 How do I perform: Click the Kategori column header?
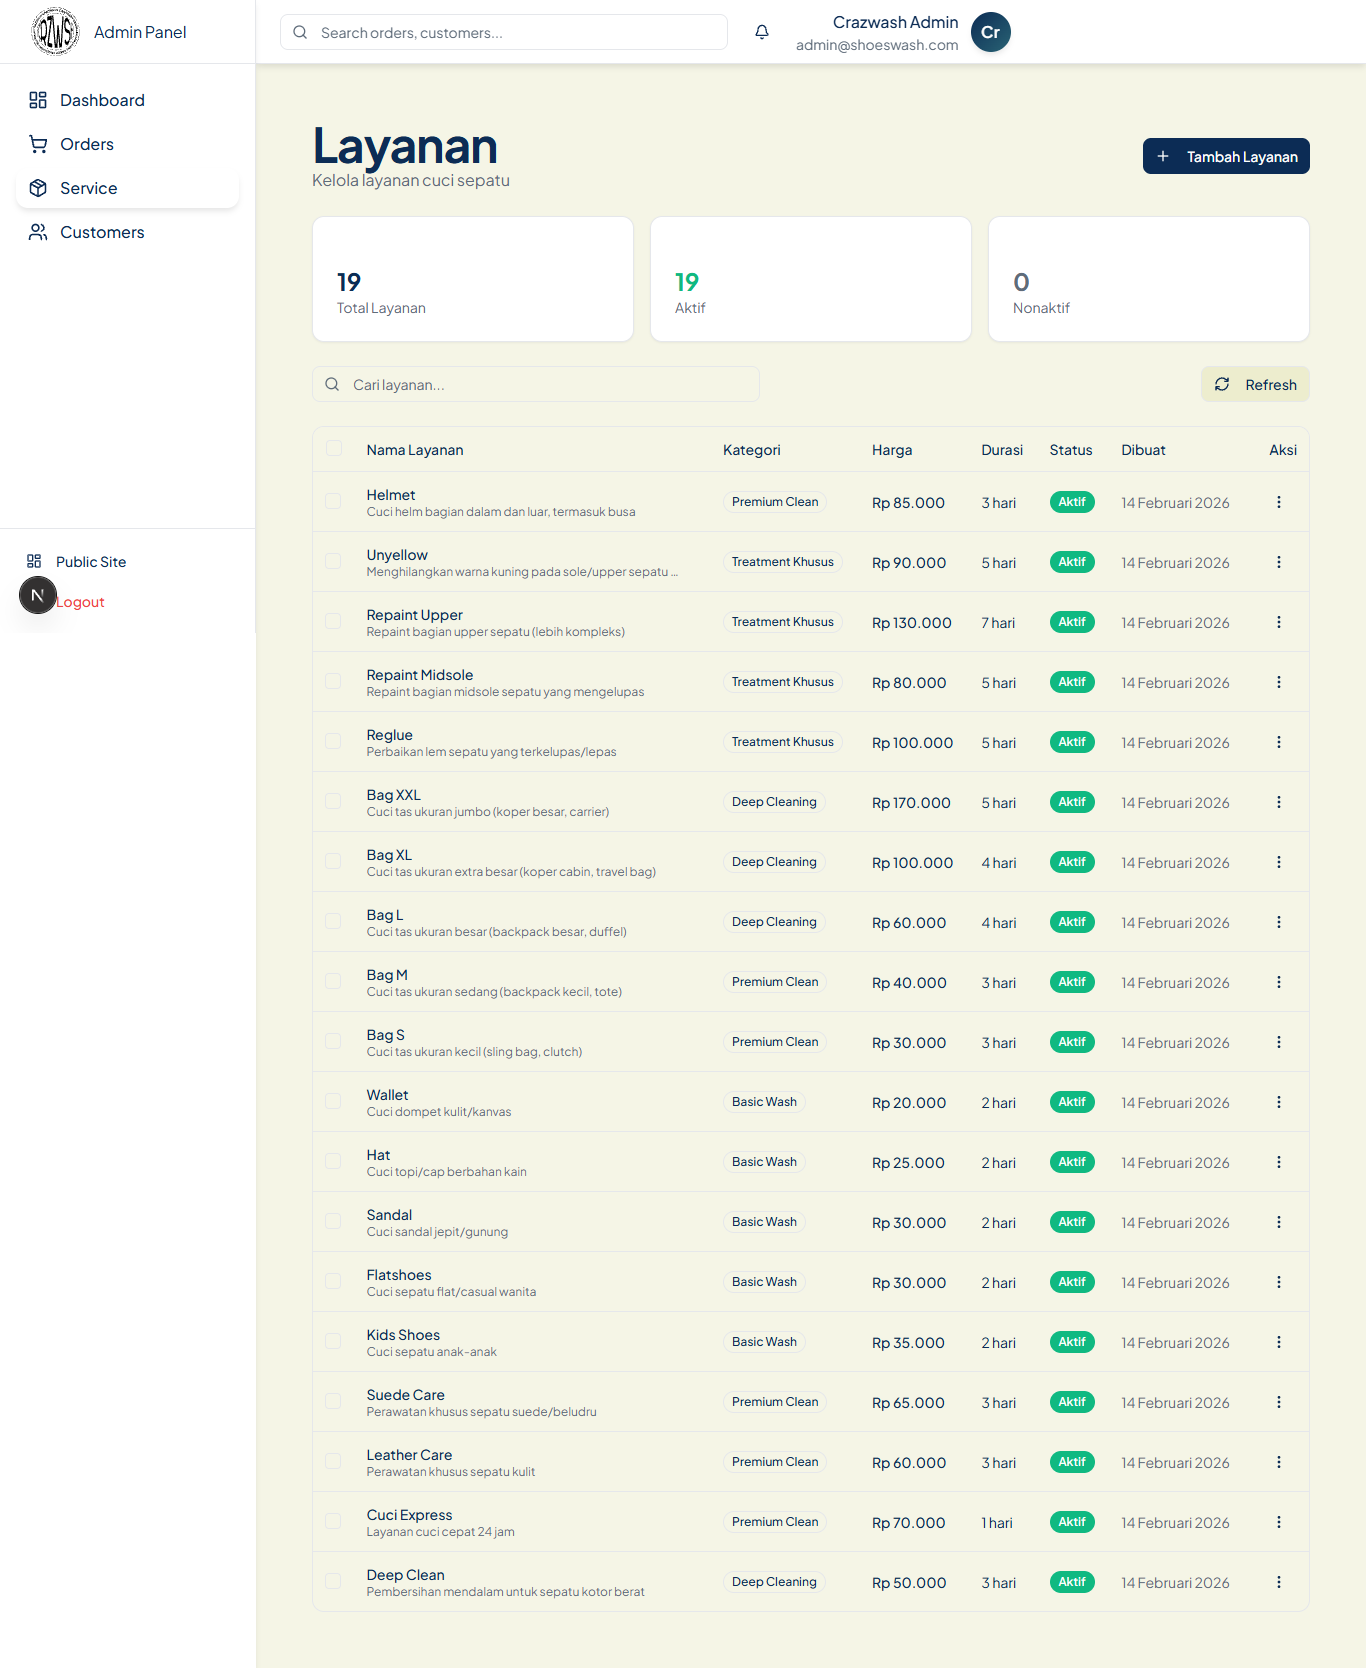pos(752,450)
